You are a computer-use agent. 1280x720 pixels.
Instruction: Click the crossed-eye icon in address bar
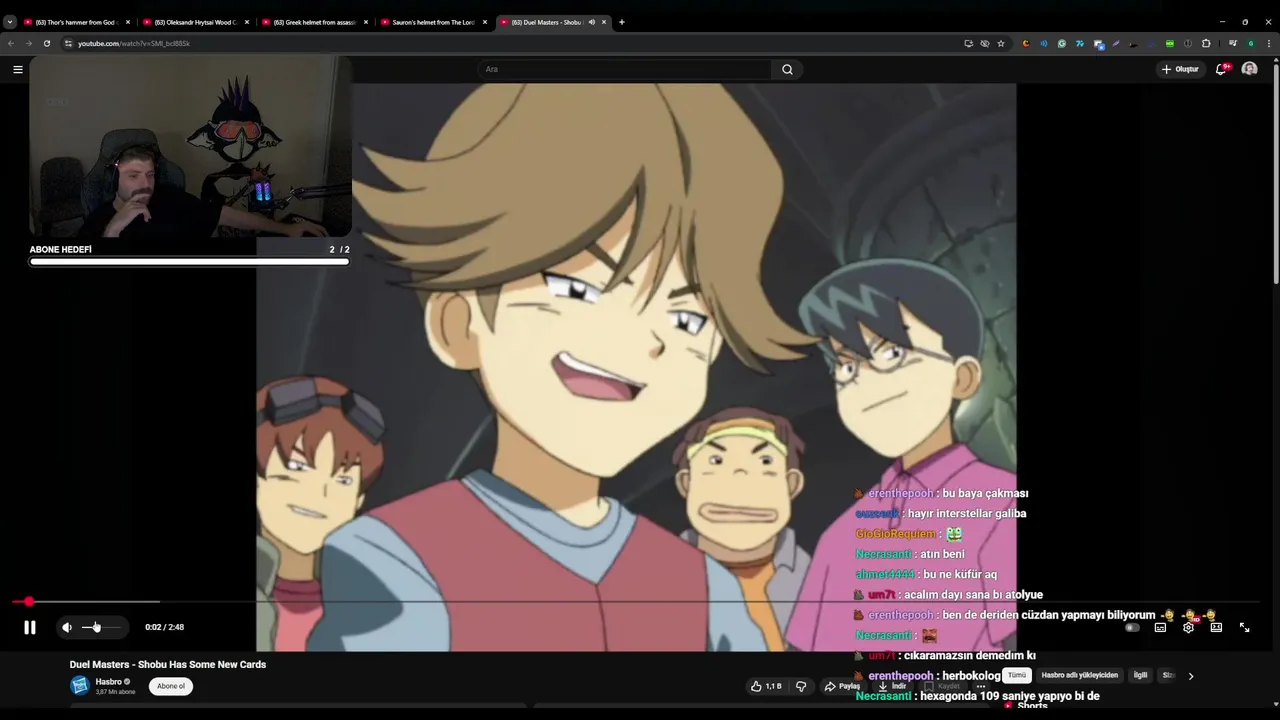(985, 43)
